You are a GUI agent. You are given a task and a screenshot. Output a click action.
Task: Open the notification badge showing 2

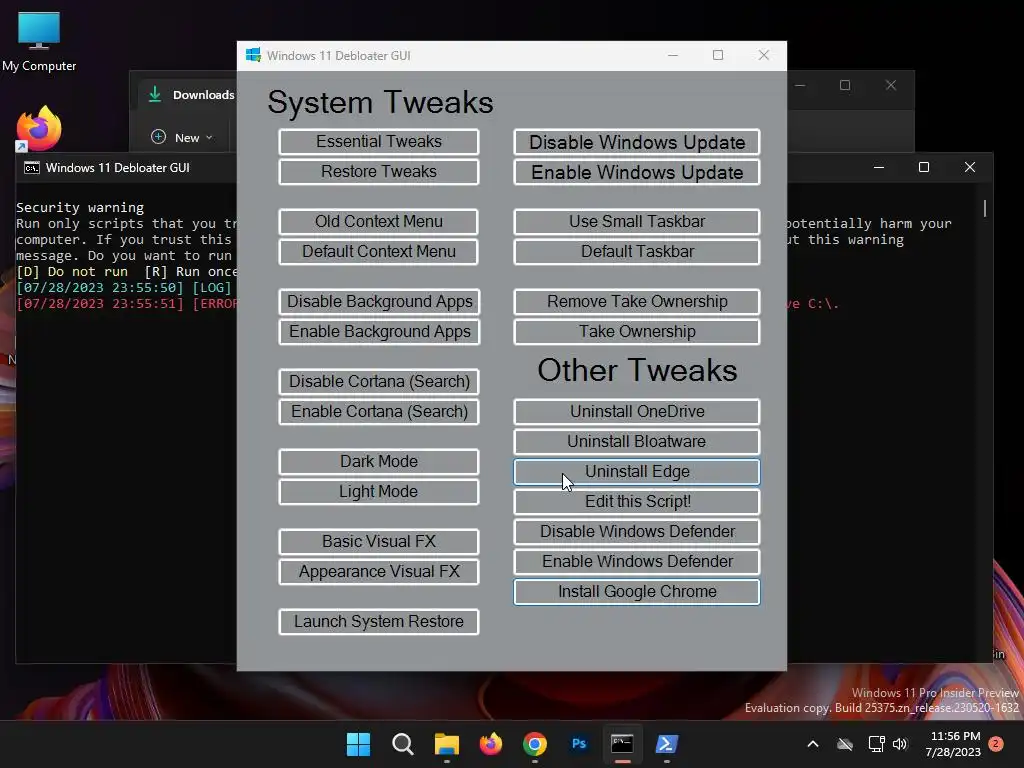point(996,743)
